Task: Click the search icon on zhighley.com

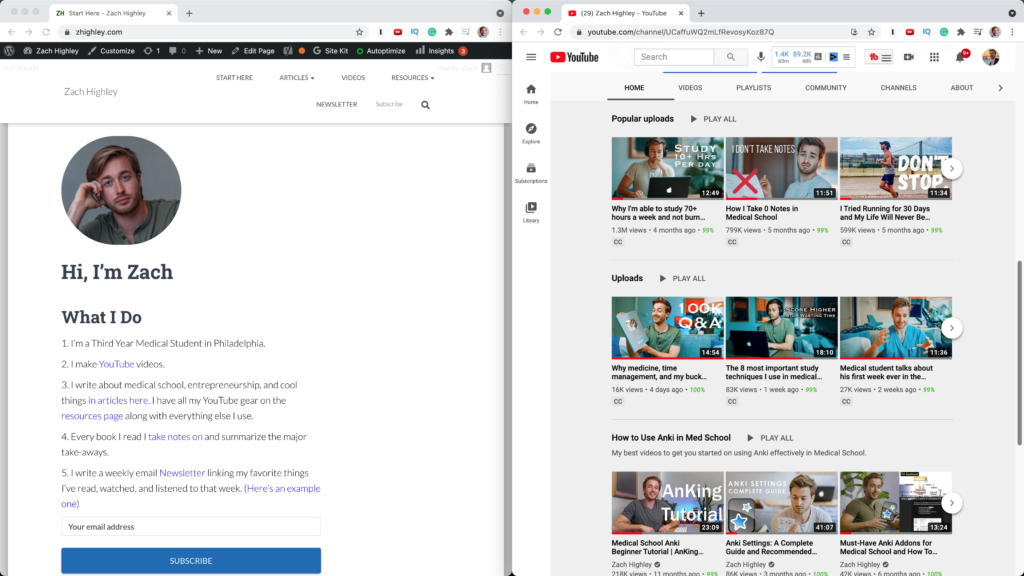Action: pos(426,104)
